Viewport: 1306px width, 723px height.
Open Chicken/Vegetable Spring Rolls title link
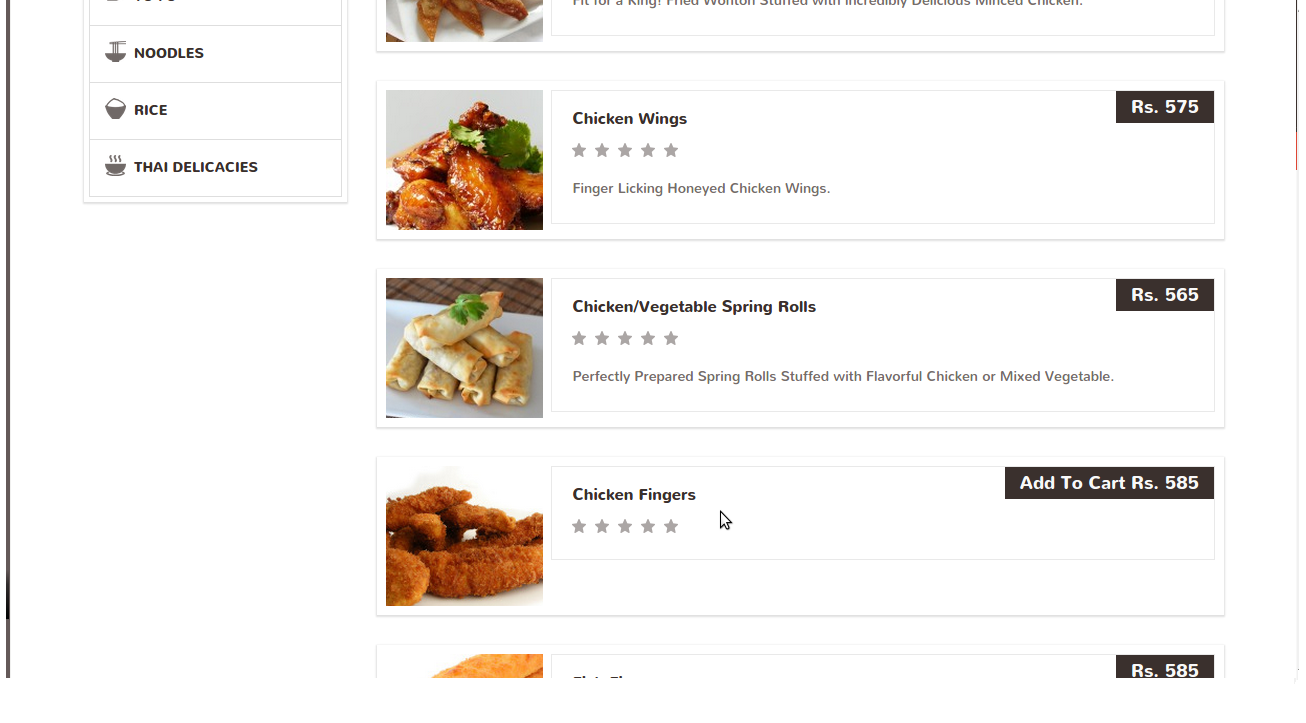coord(694,306)
